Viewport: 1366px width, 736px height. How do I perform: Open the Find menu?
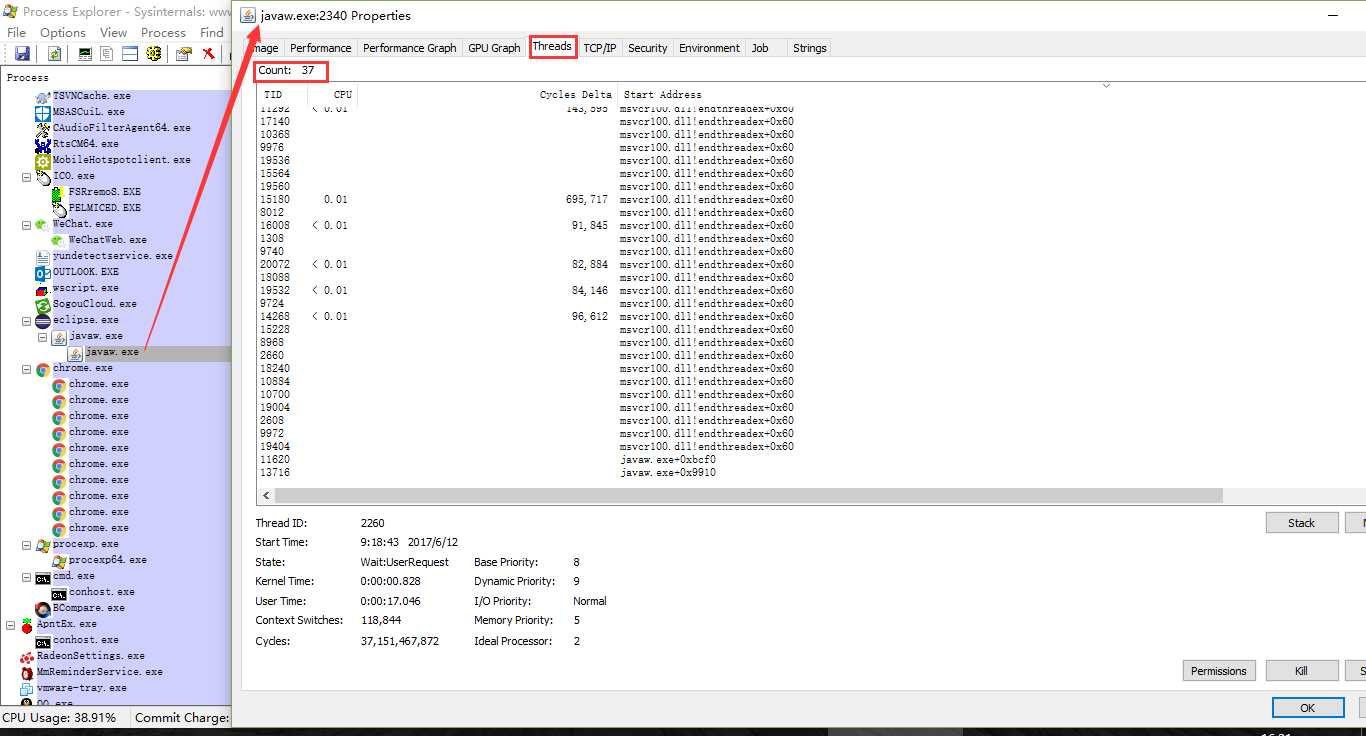pyautogui.click(x=211, y=32)
